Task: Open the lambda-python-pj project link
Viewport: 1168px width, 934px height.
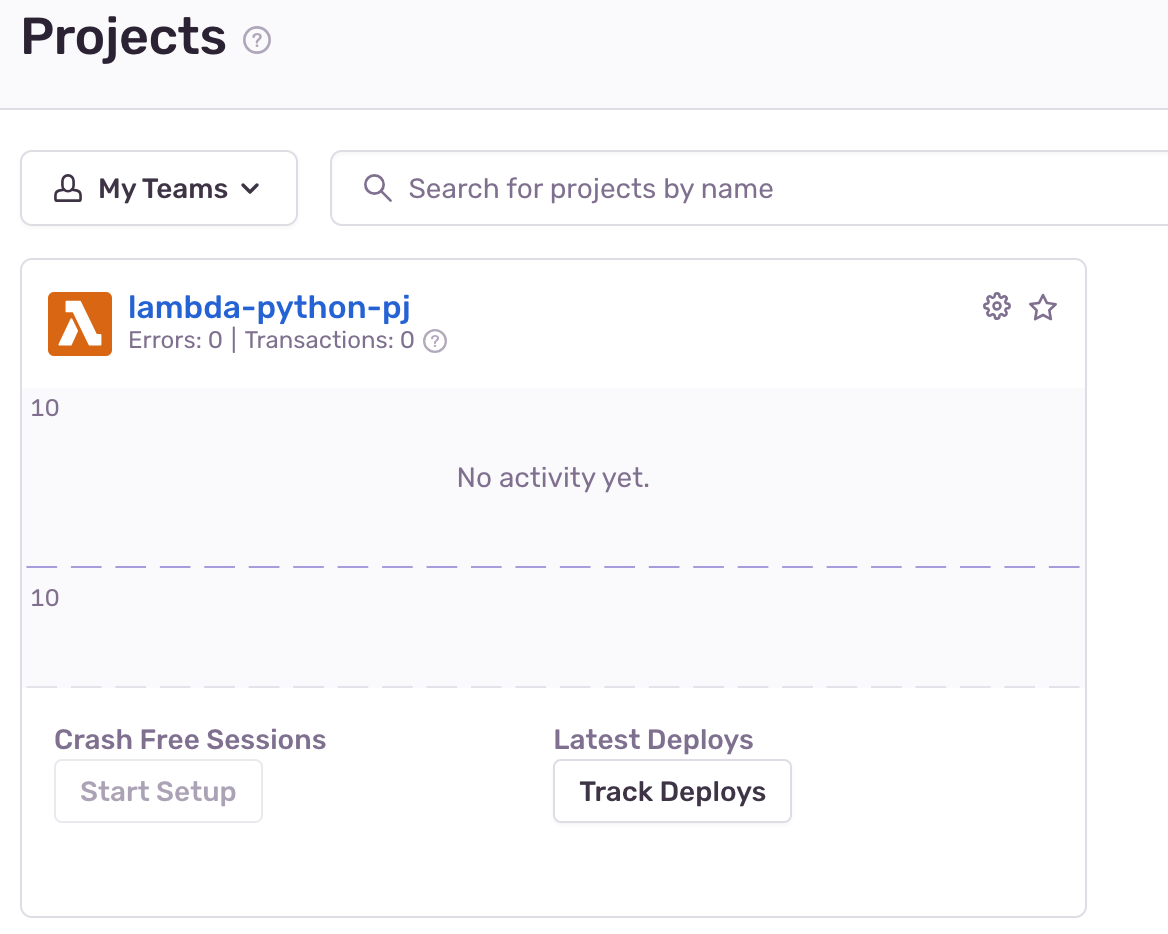Action: point(269,307)
